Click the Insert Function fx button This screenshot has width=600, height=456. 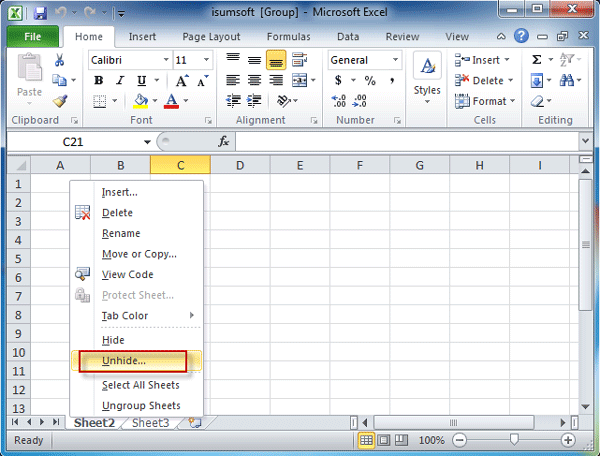[223, 142]
